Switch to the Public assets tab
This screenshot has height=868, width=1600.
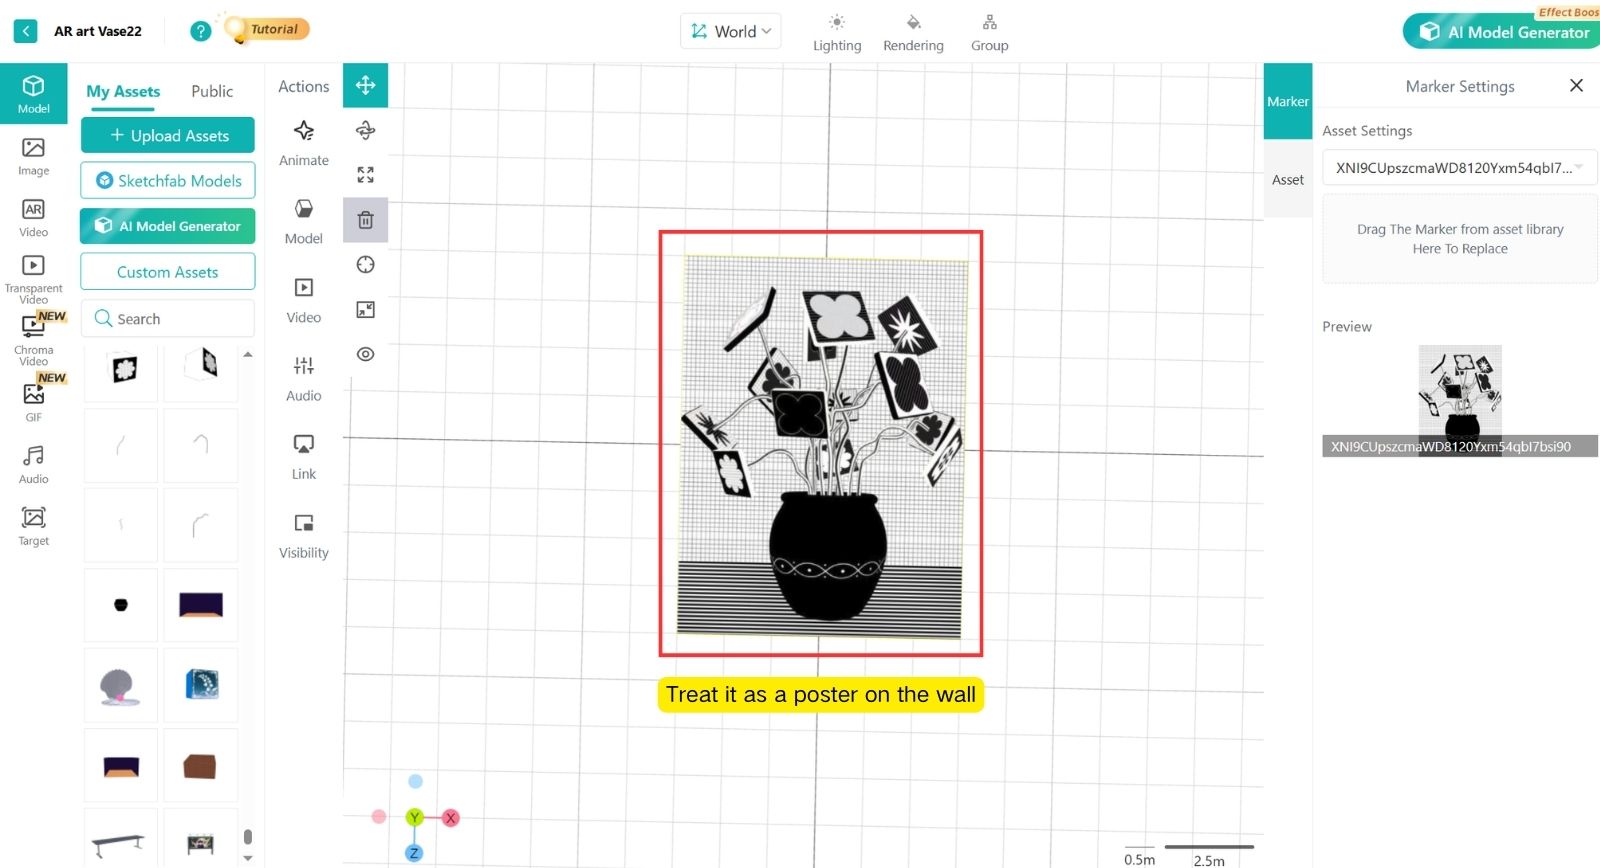(212, 91)
